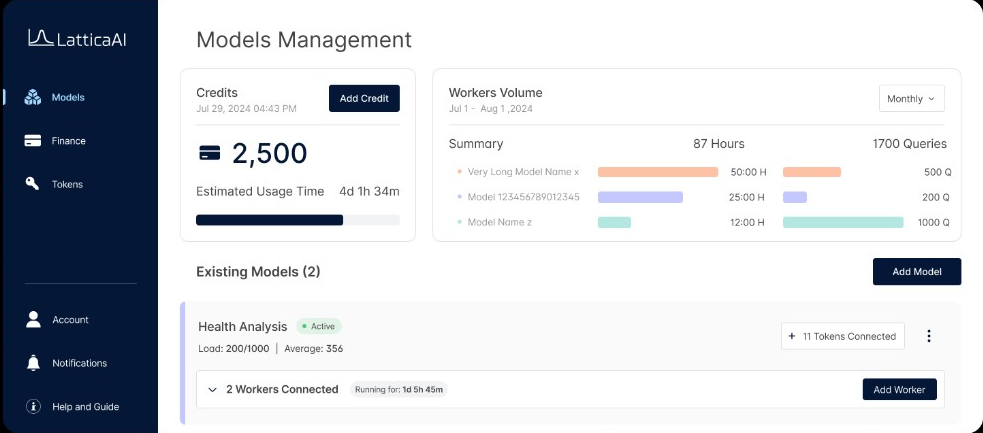Click the LatticaAI logo

[x=77, y=38]
